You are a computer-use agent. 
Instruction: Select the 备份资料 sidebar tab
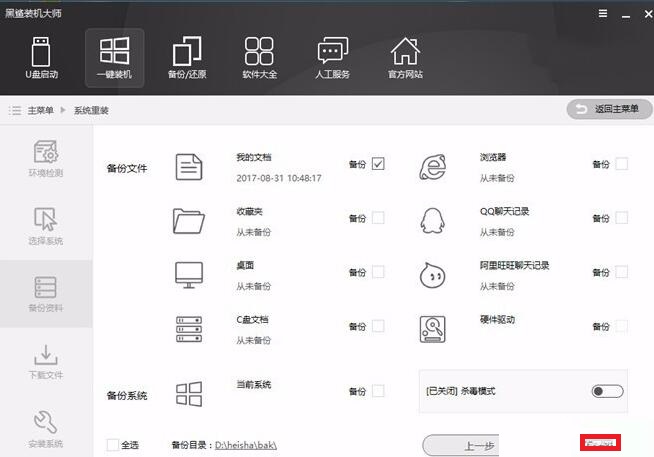pyautogui.click(x=45, y=294)
